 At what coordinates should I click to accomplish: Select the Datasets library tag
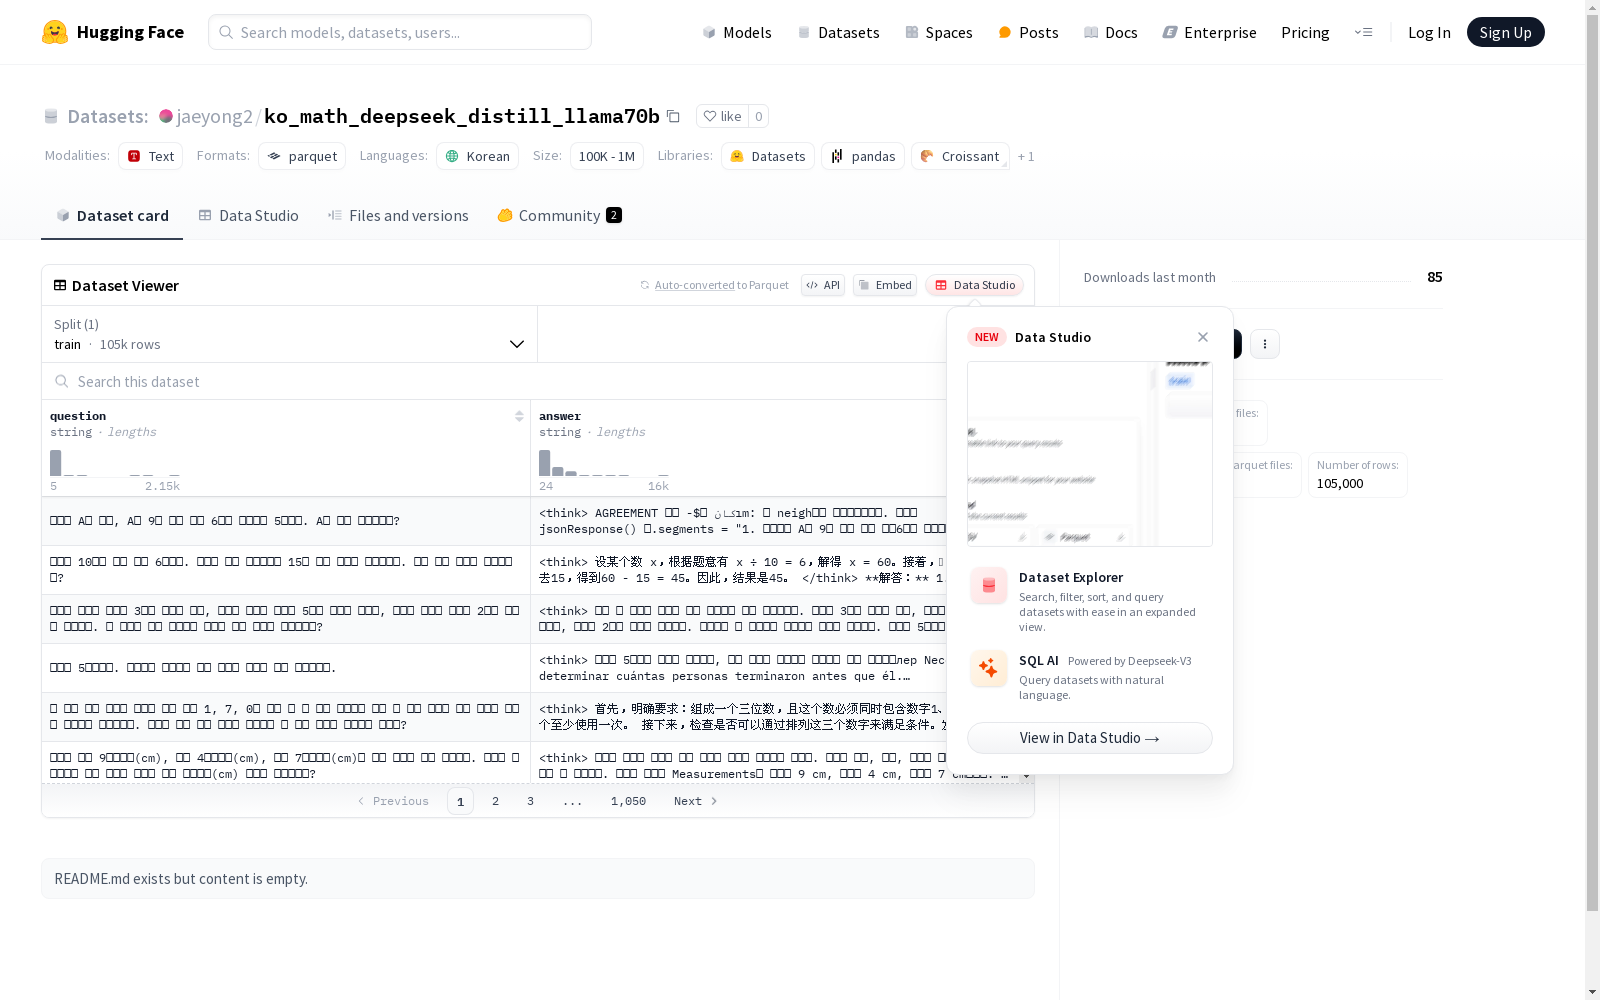point(768,156)
